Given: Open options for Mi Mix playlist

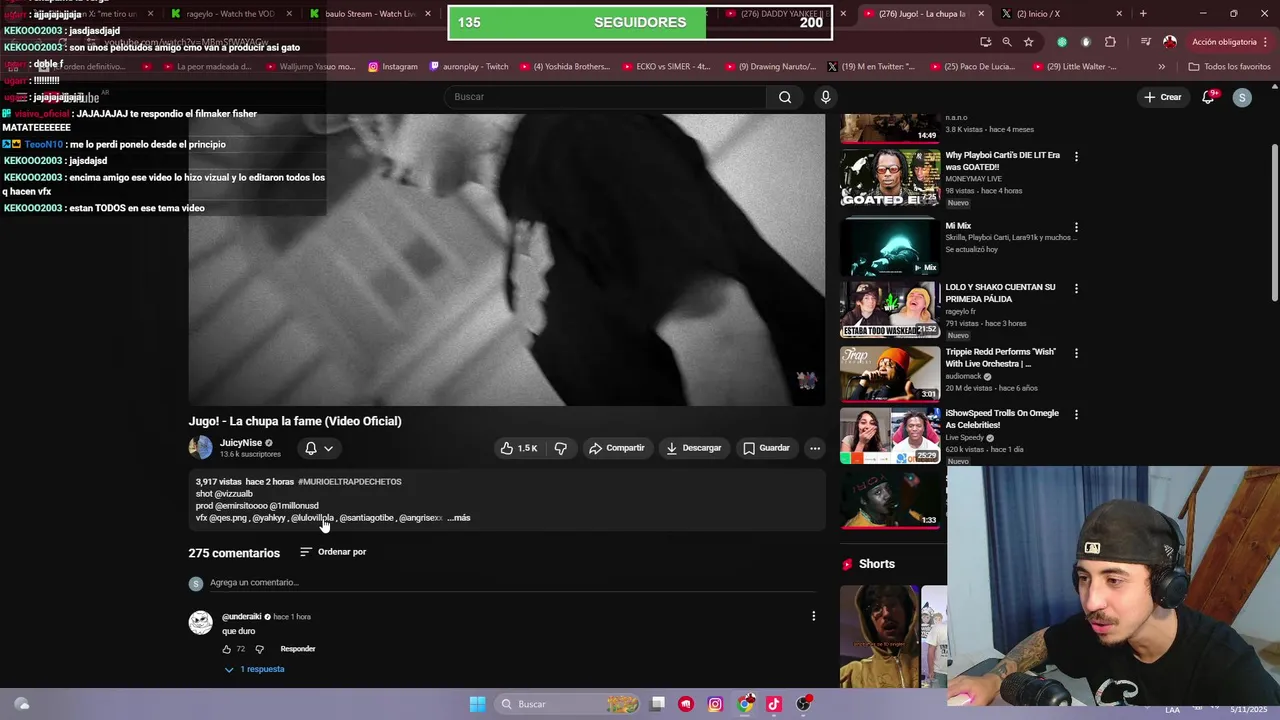Looking at the screenshot, I should (x=1076, y=227).
